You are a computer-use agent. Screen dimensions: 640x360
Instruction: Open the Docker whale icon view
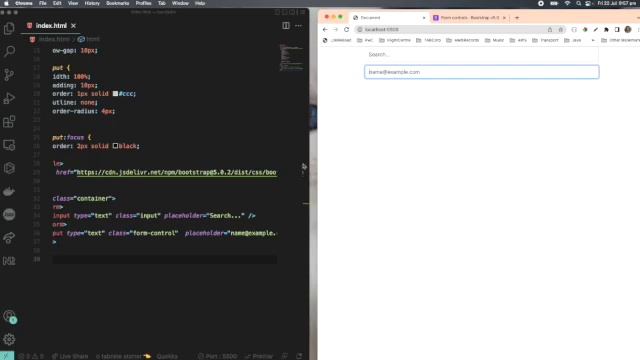(x=9, y=191)
